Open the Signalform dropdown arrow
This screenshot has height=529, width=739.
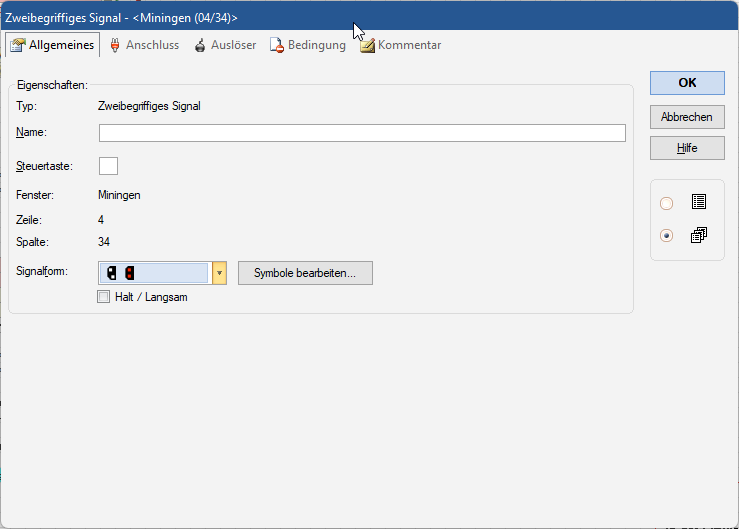tap(220, 273)
